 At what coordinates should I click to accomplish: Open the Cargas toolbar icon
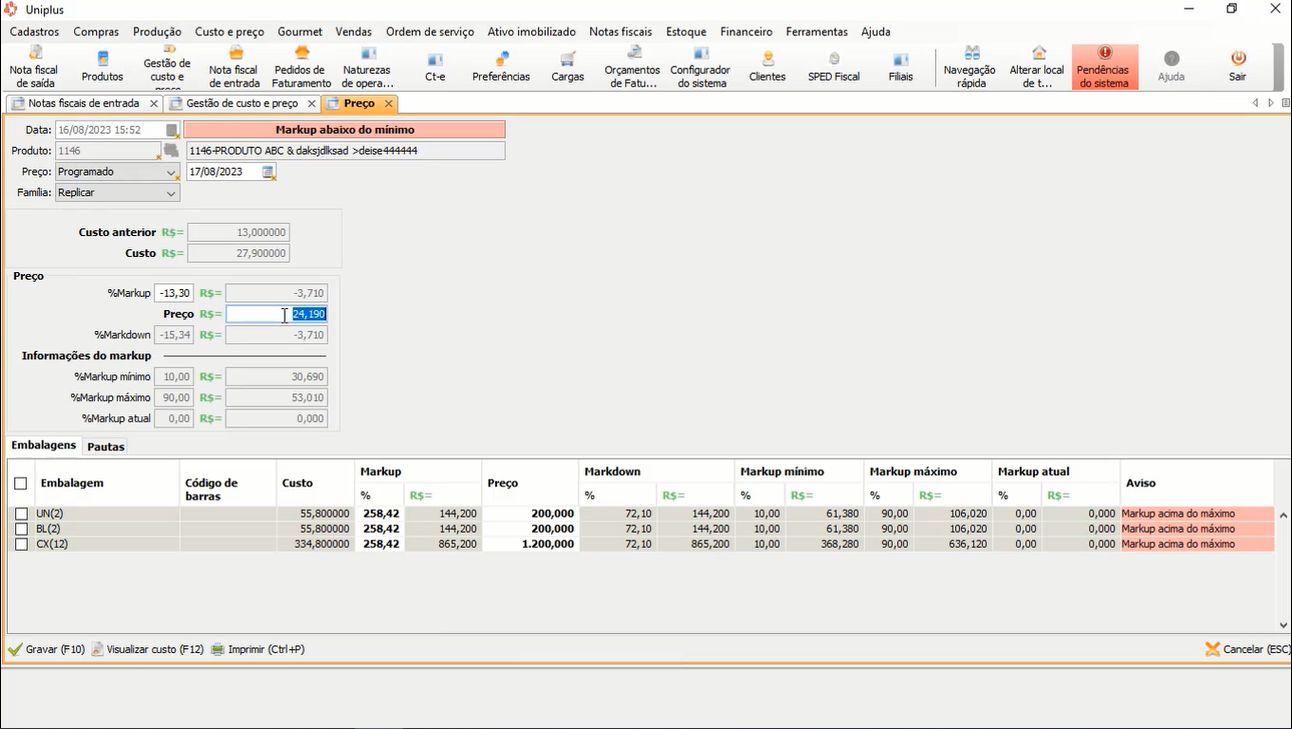tap(567, 67)
